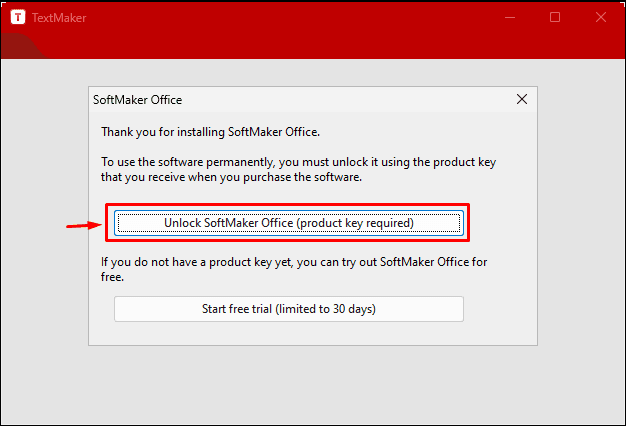Click the word 'free.' under trial description
626x426 pixels.
coord(112,277)
